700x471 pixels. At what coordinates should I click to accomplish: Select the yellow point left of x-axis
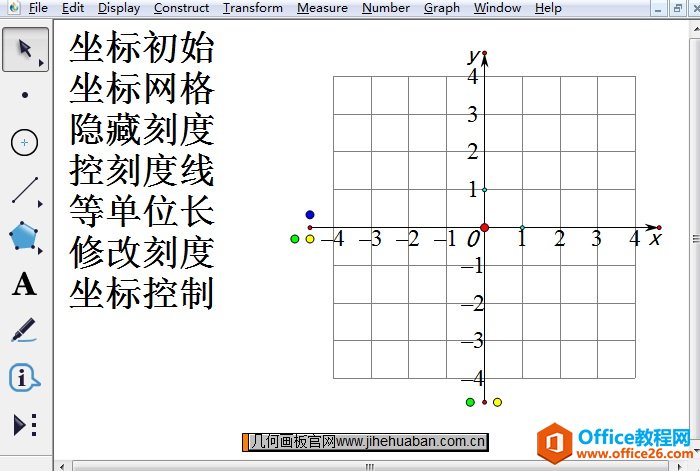310,239
